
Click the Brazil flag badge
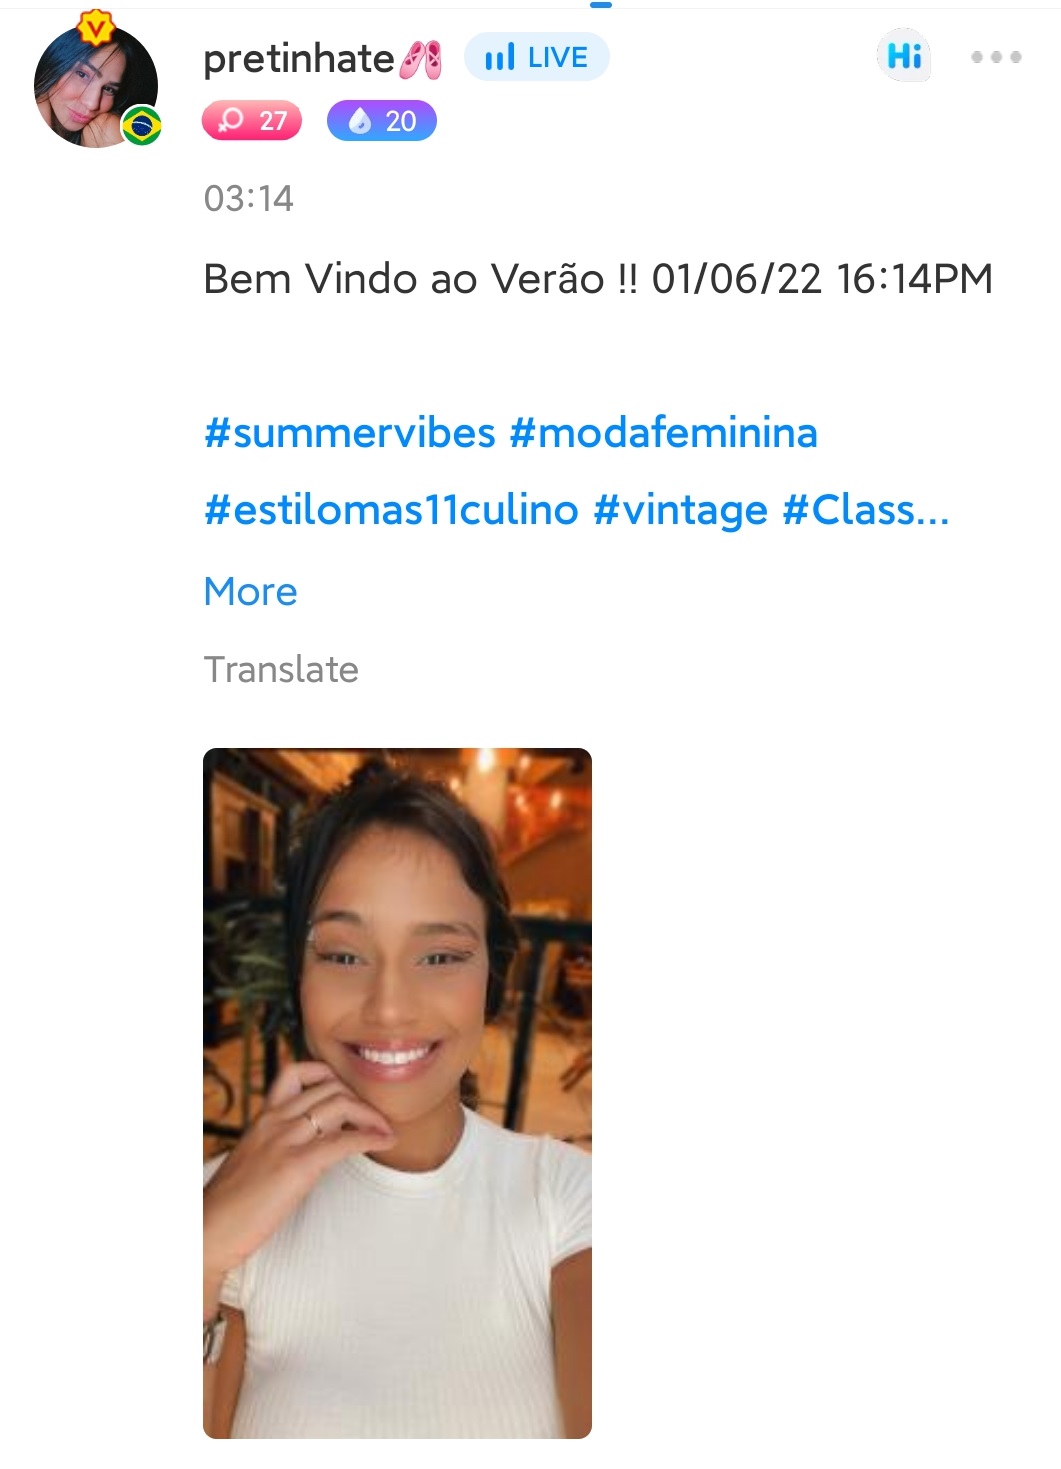(141, 127)
